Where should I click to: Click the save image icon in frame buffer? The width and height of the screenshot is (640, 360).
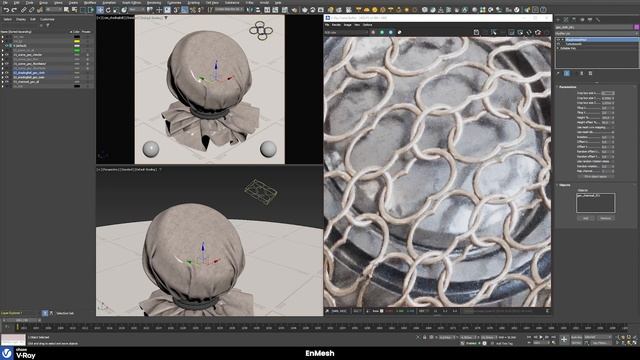[x=476, y=32]
